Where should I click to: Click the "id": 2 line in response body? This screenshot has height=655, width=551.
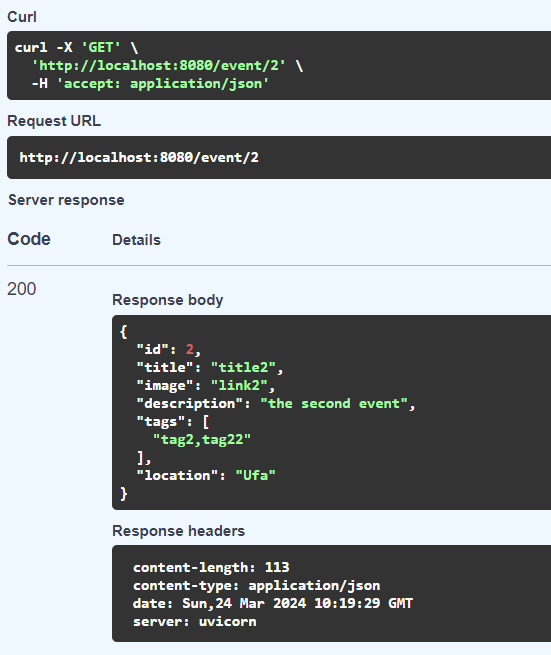click(x=169, y=349)
